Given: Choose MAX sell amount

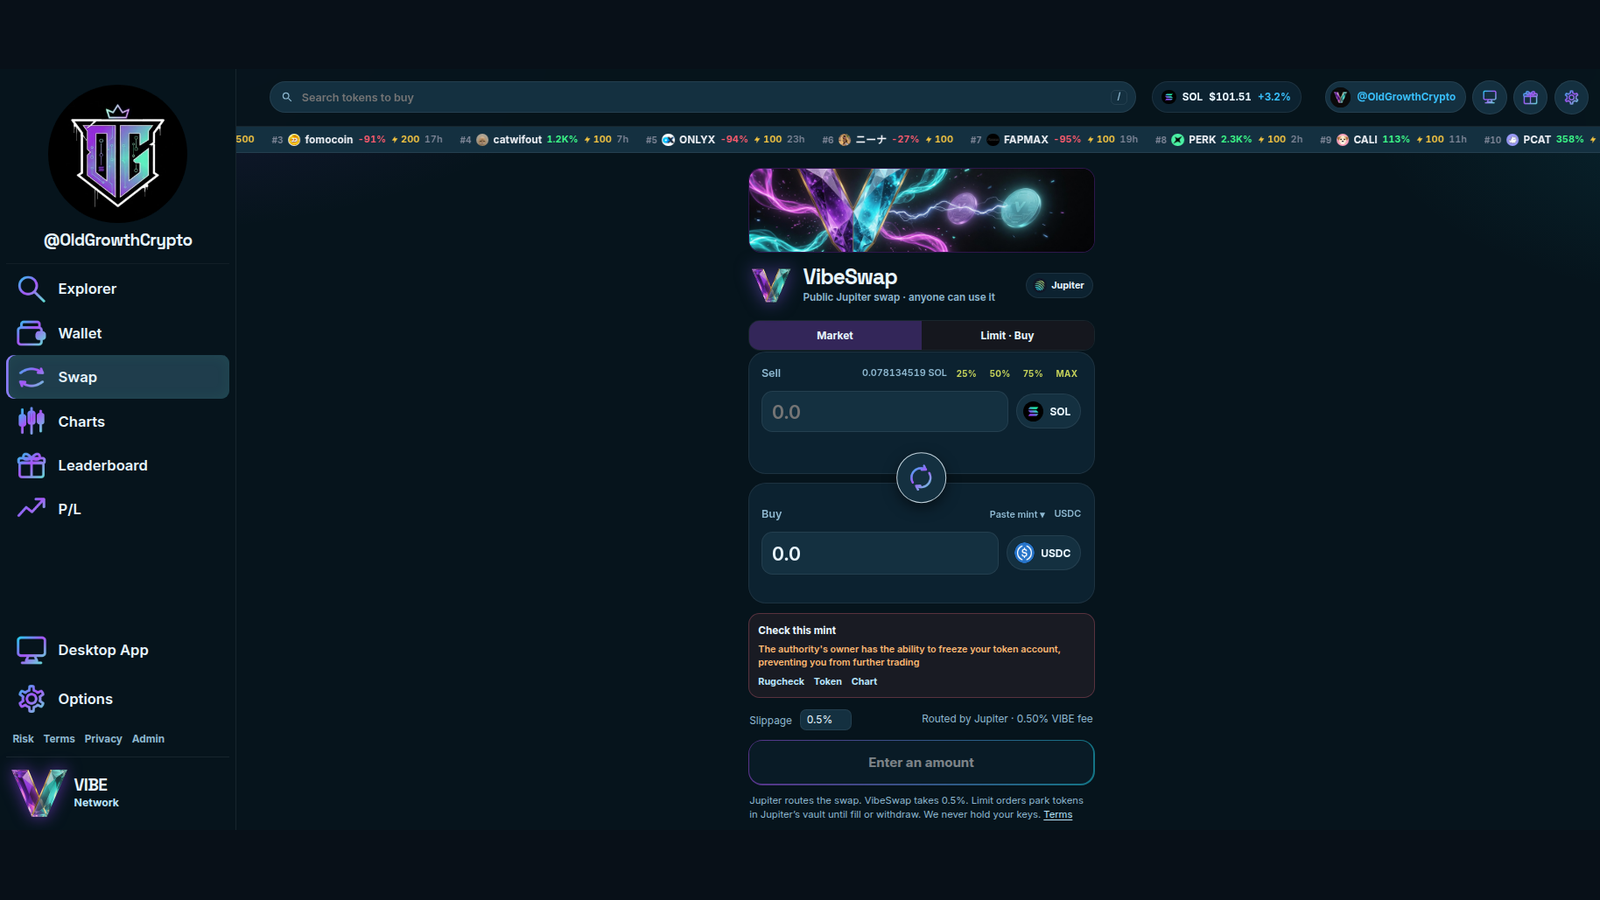Looking at the screenshot, I should pyautogui.click(x=1067, y=373).
